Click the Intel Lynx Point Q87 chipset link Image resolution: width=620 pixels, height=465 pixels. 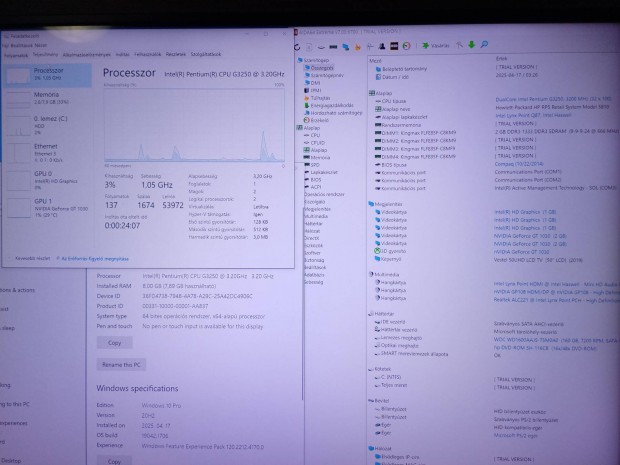coord(533,115)
